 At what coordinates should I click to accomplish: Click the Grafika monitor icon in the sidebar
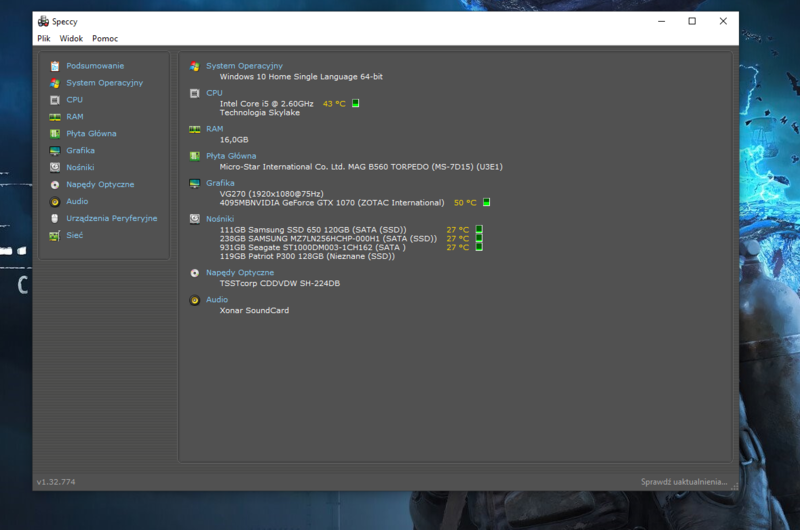[55, 151]
